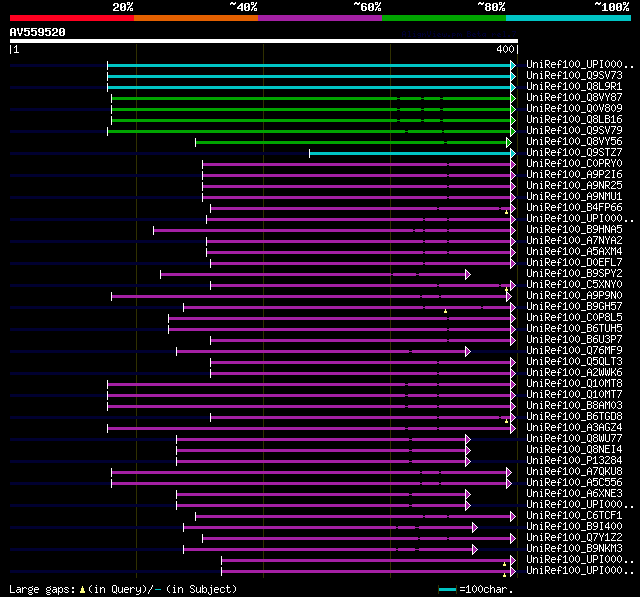Click the yellow gap marker on B4FP66 row
The width and height of the screenshot is (640, 597).
(507, 212)
